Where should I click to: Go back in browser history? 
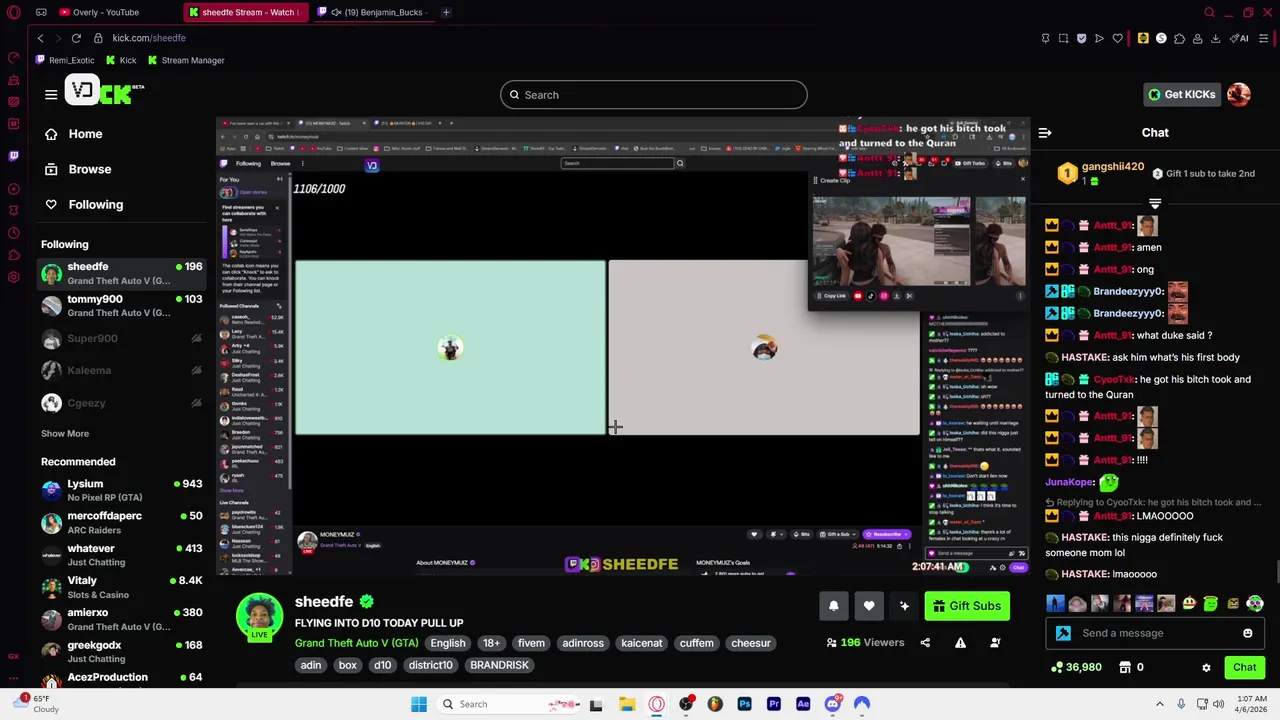pyautogui.click(x=40, y=38)
